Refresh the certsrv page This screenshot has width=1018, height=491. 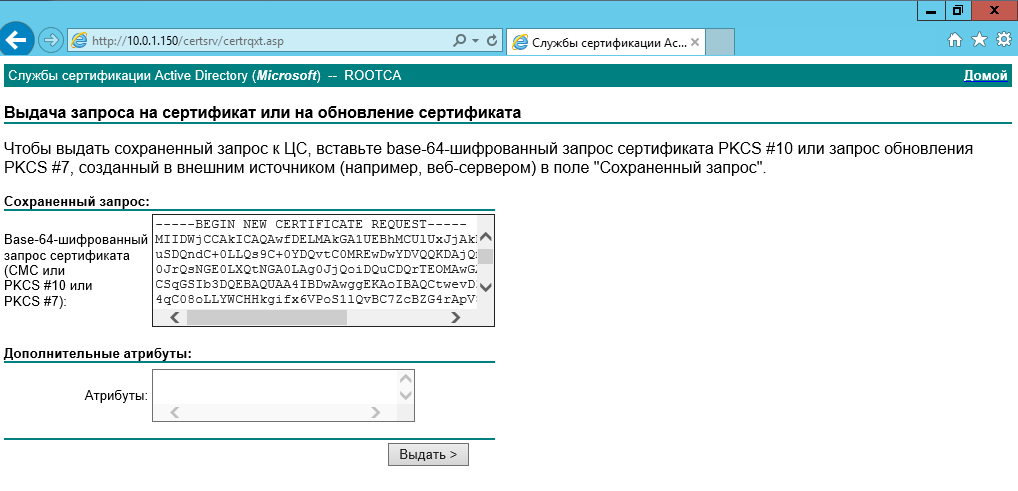491,41
